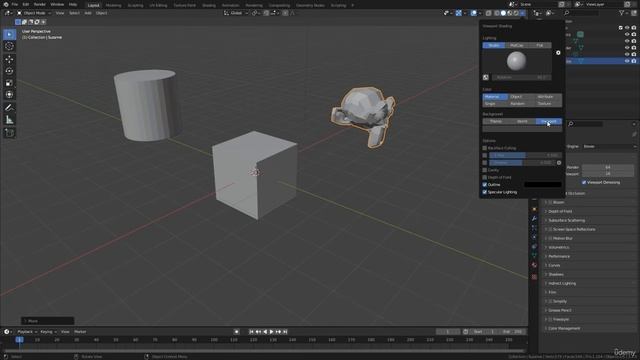The image size is (640, 360).
Task: Click the Blender logo icon
Action: [6, 4]
